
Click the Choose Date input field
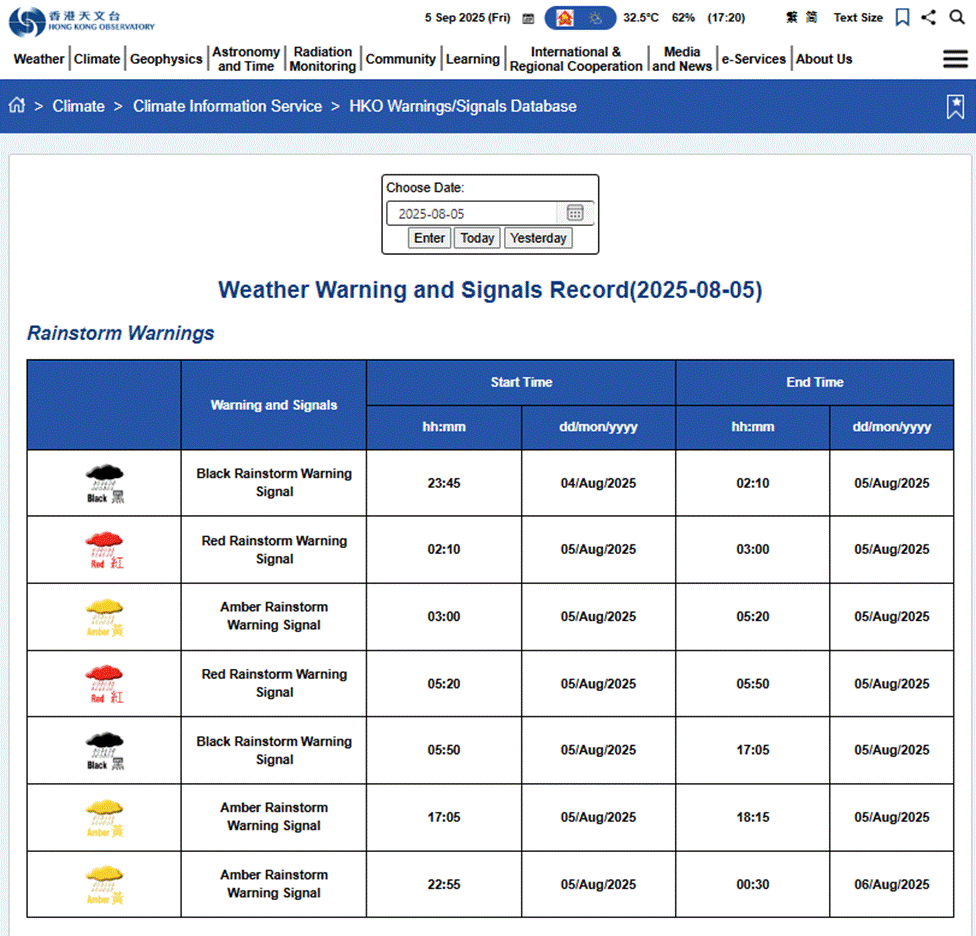point(472,213)
